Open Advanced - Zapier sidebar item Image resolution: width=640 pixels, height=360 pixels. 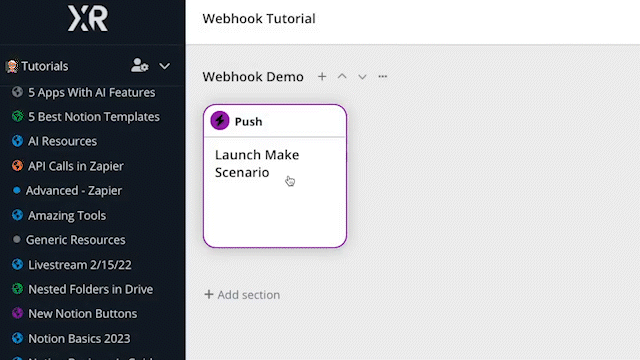click(x=73, y=191)
